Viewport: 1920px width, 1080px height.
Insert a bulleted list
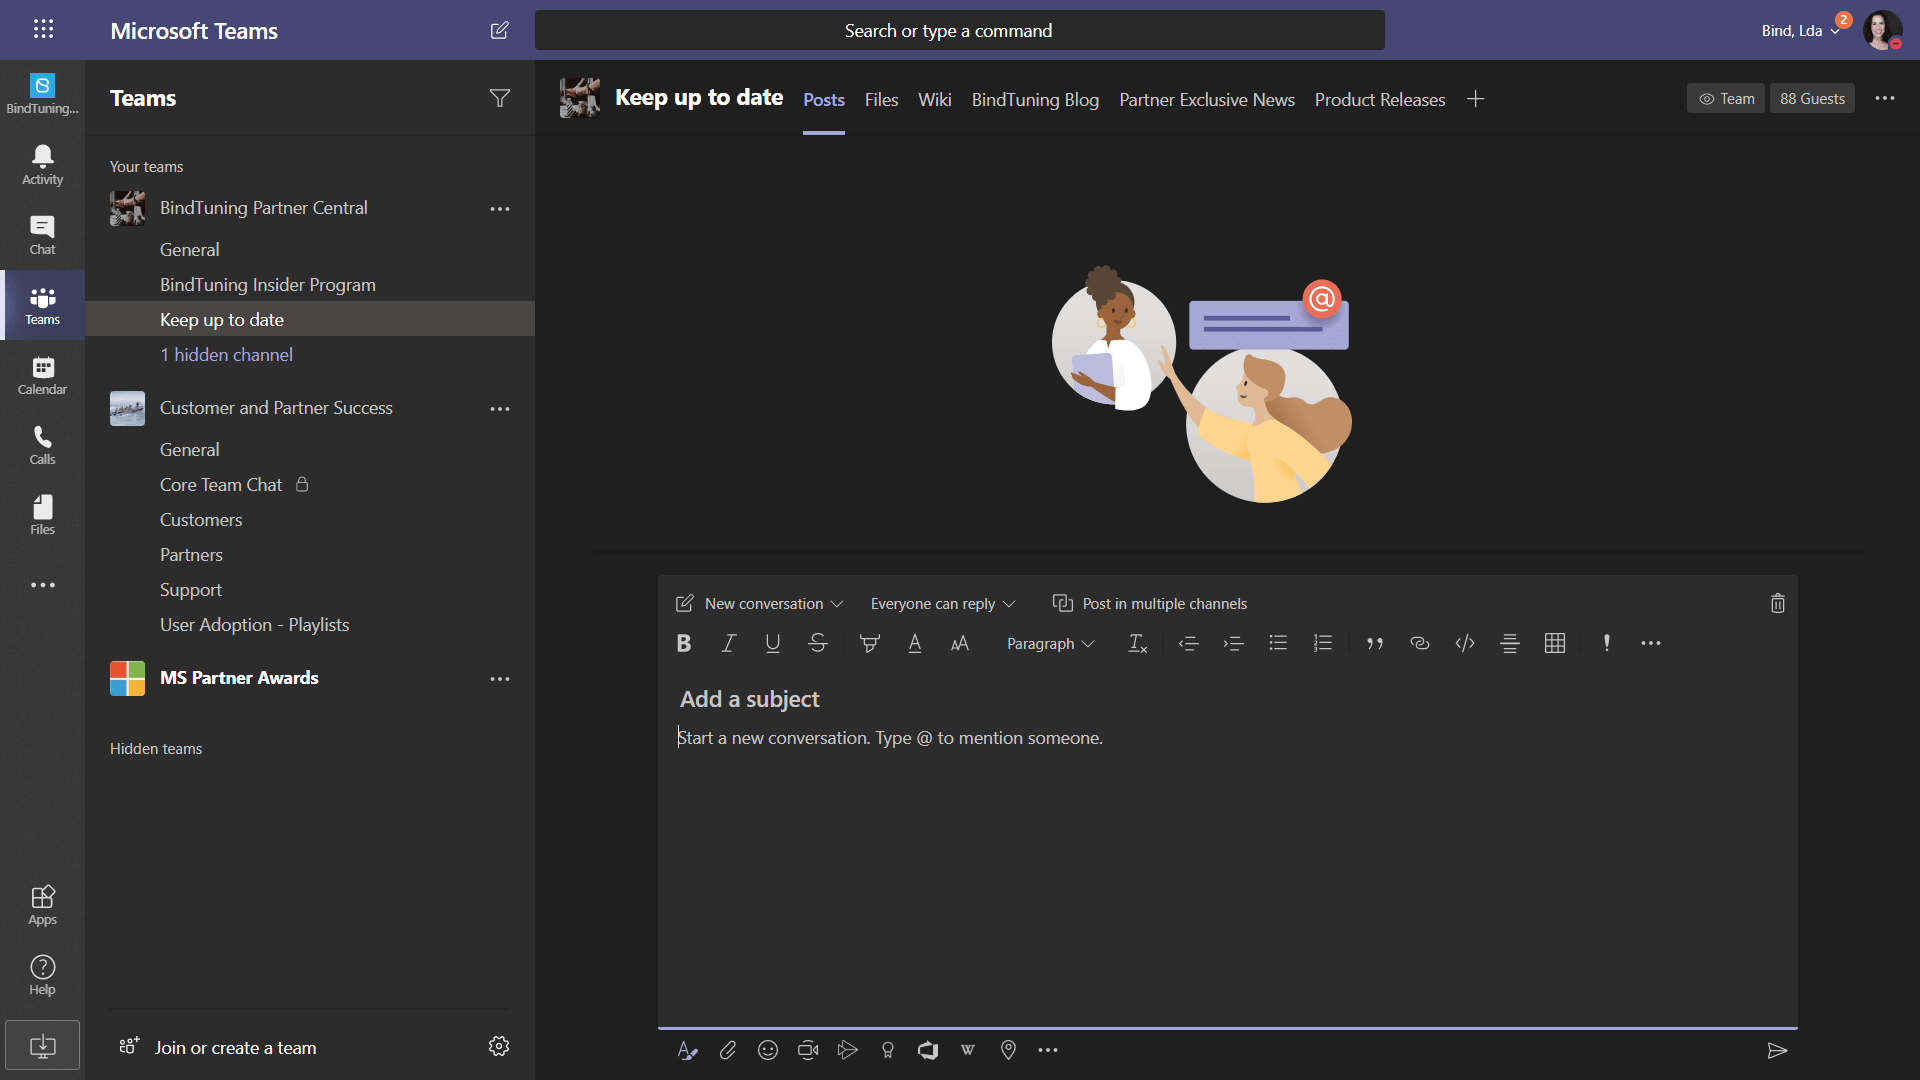(x=1278, y=643)
